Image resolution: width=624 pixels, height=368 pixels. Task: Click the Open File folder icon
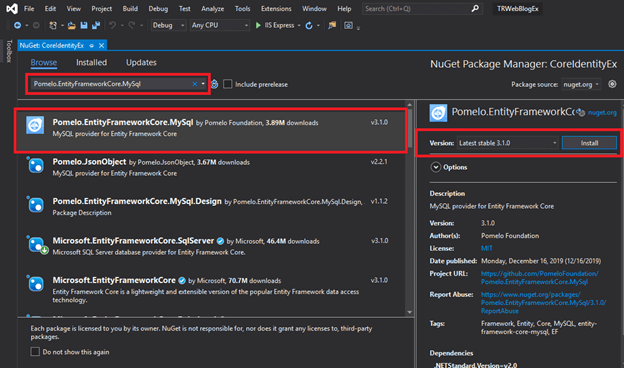point(72,25)
